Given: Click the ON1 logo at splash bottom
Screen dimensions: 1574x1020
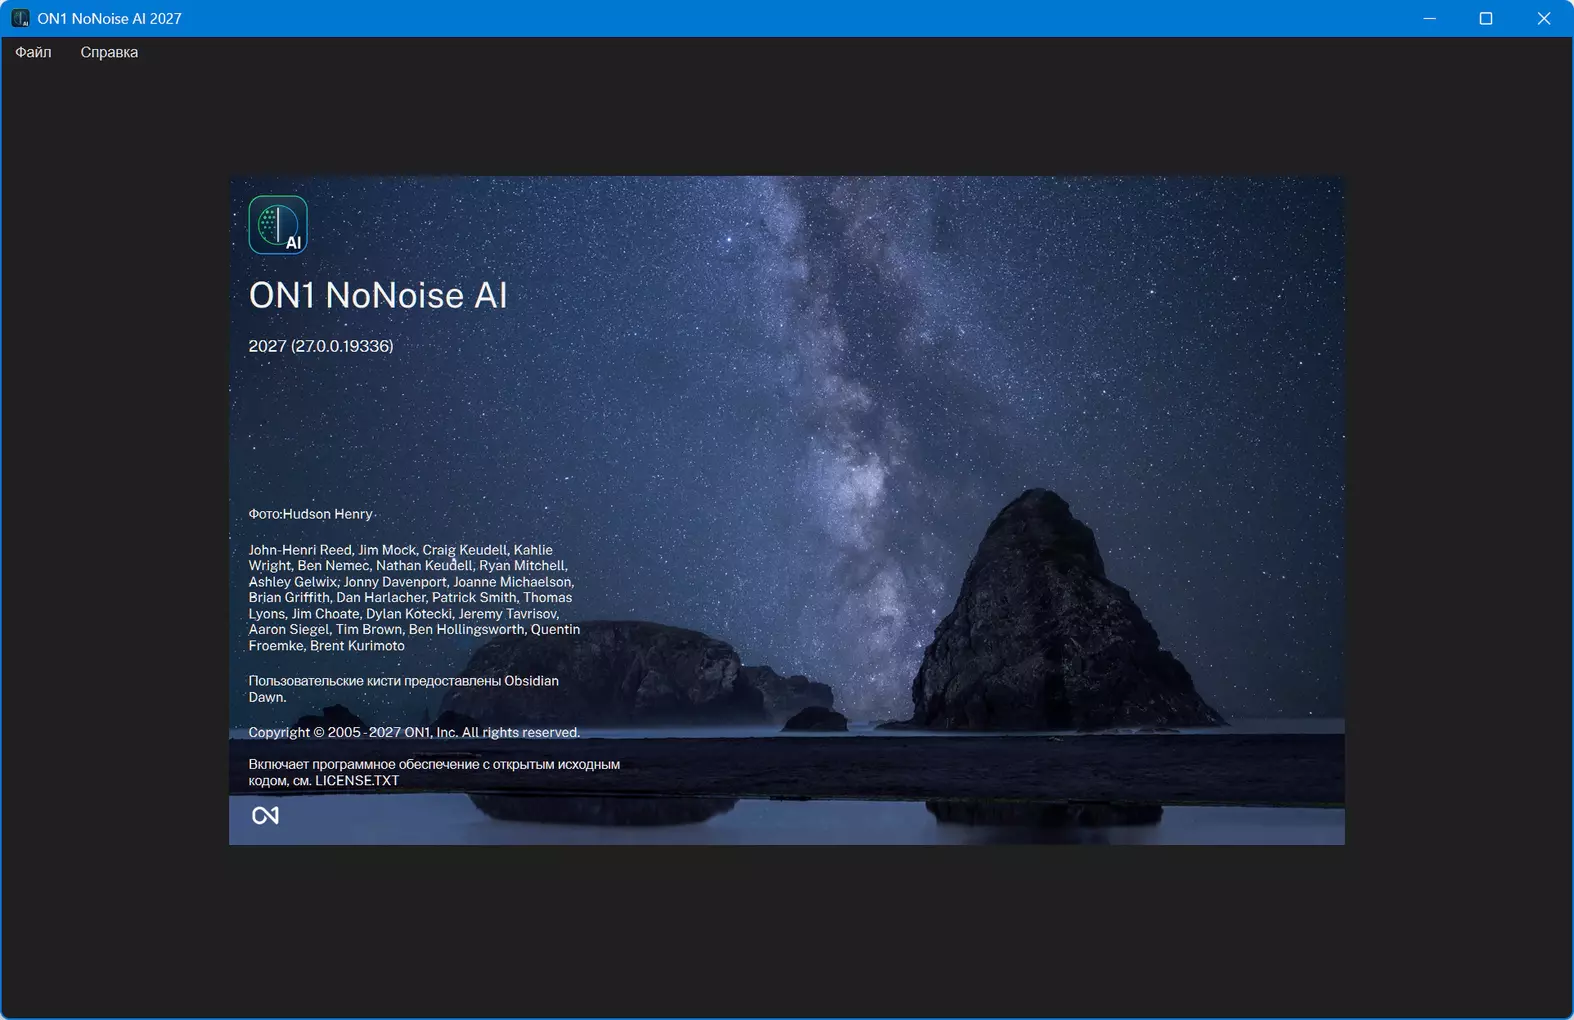Looking at the screenshot, I should point(265,816).
